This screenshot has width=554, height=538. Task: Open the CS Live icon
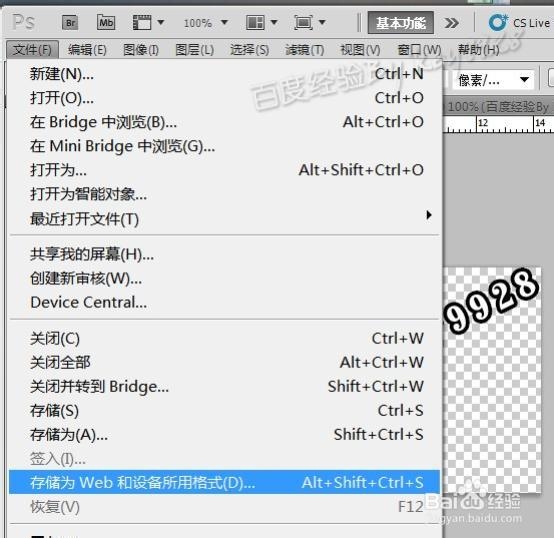498,22
